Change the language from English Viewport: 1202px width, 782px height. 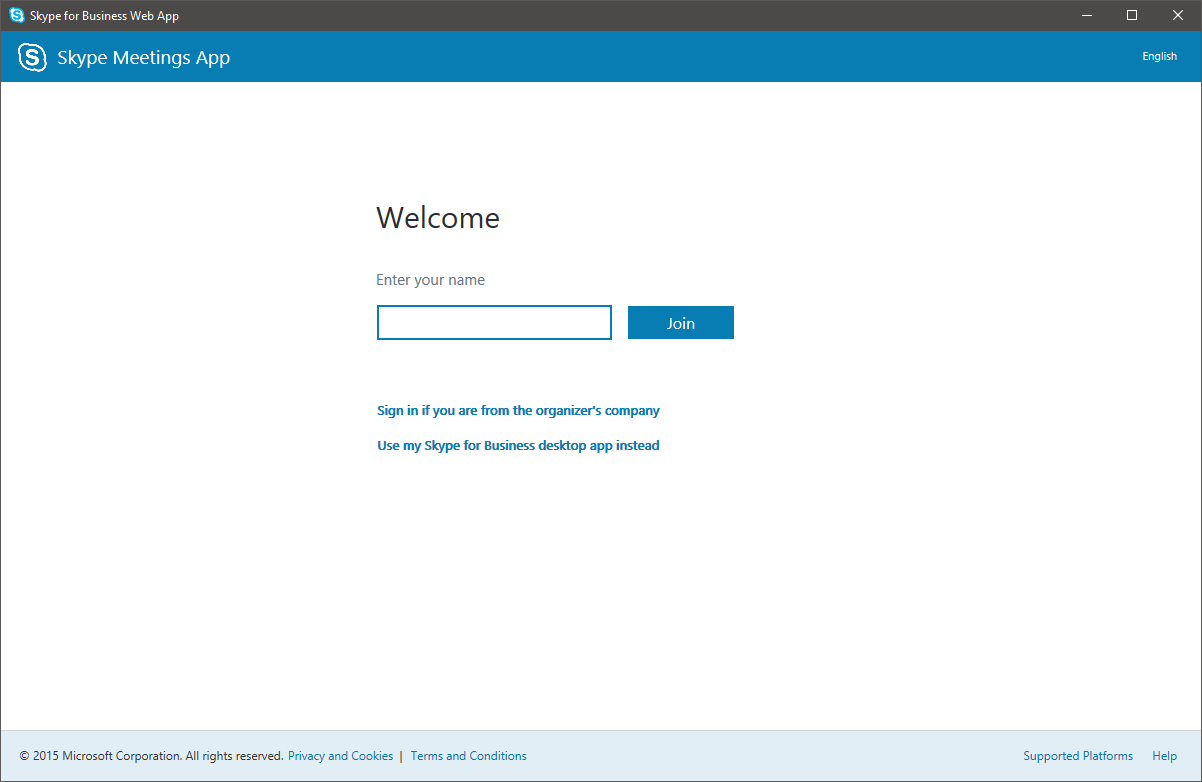point(1160,56)
